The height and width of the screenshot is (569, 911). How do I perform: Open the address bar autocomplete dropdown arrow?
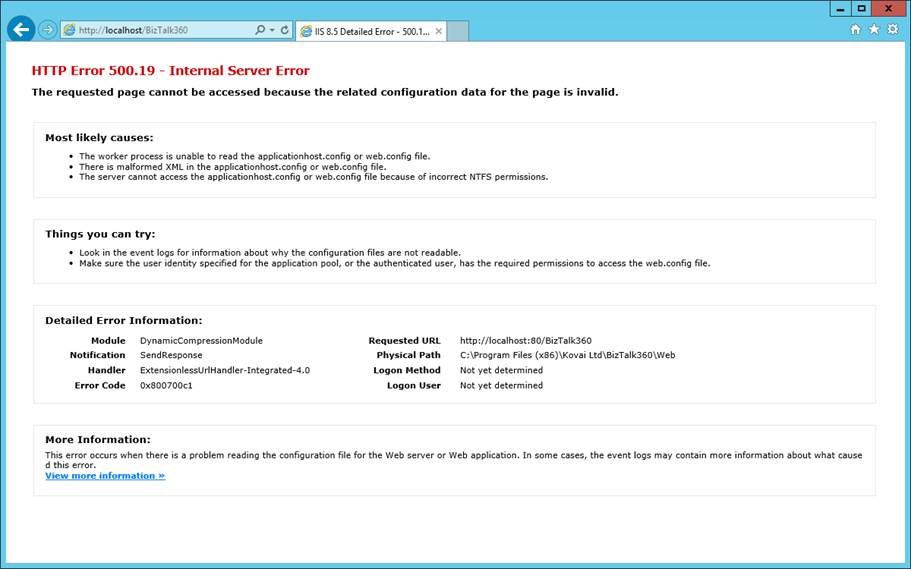pyautogui.click(x=272, y=30)
